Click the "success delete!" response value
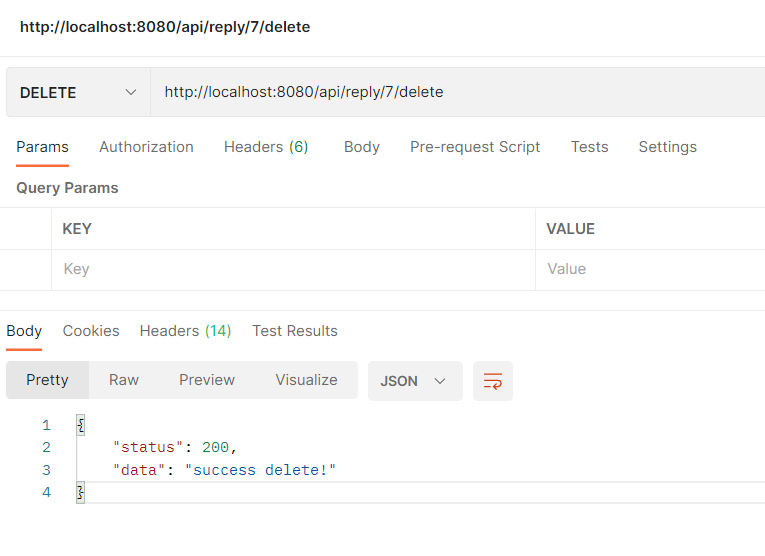 (261, 470)
